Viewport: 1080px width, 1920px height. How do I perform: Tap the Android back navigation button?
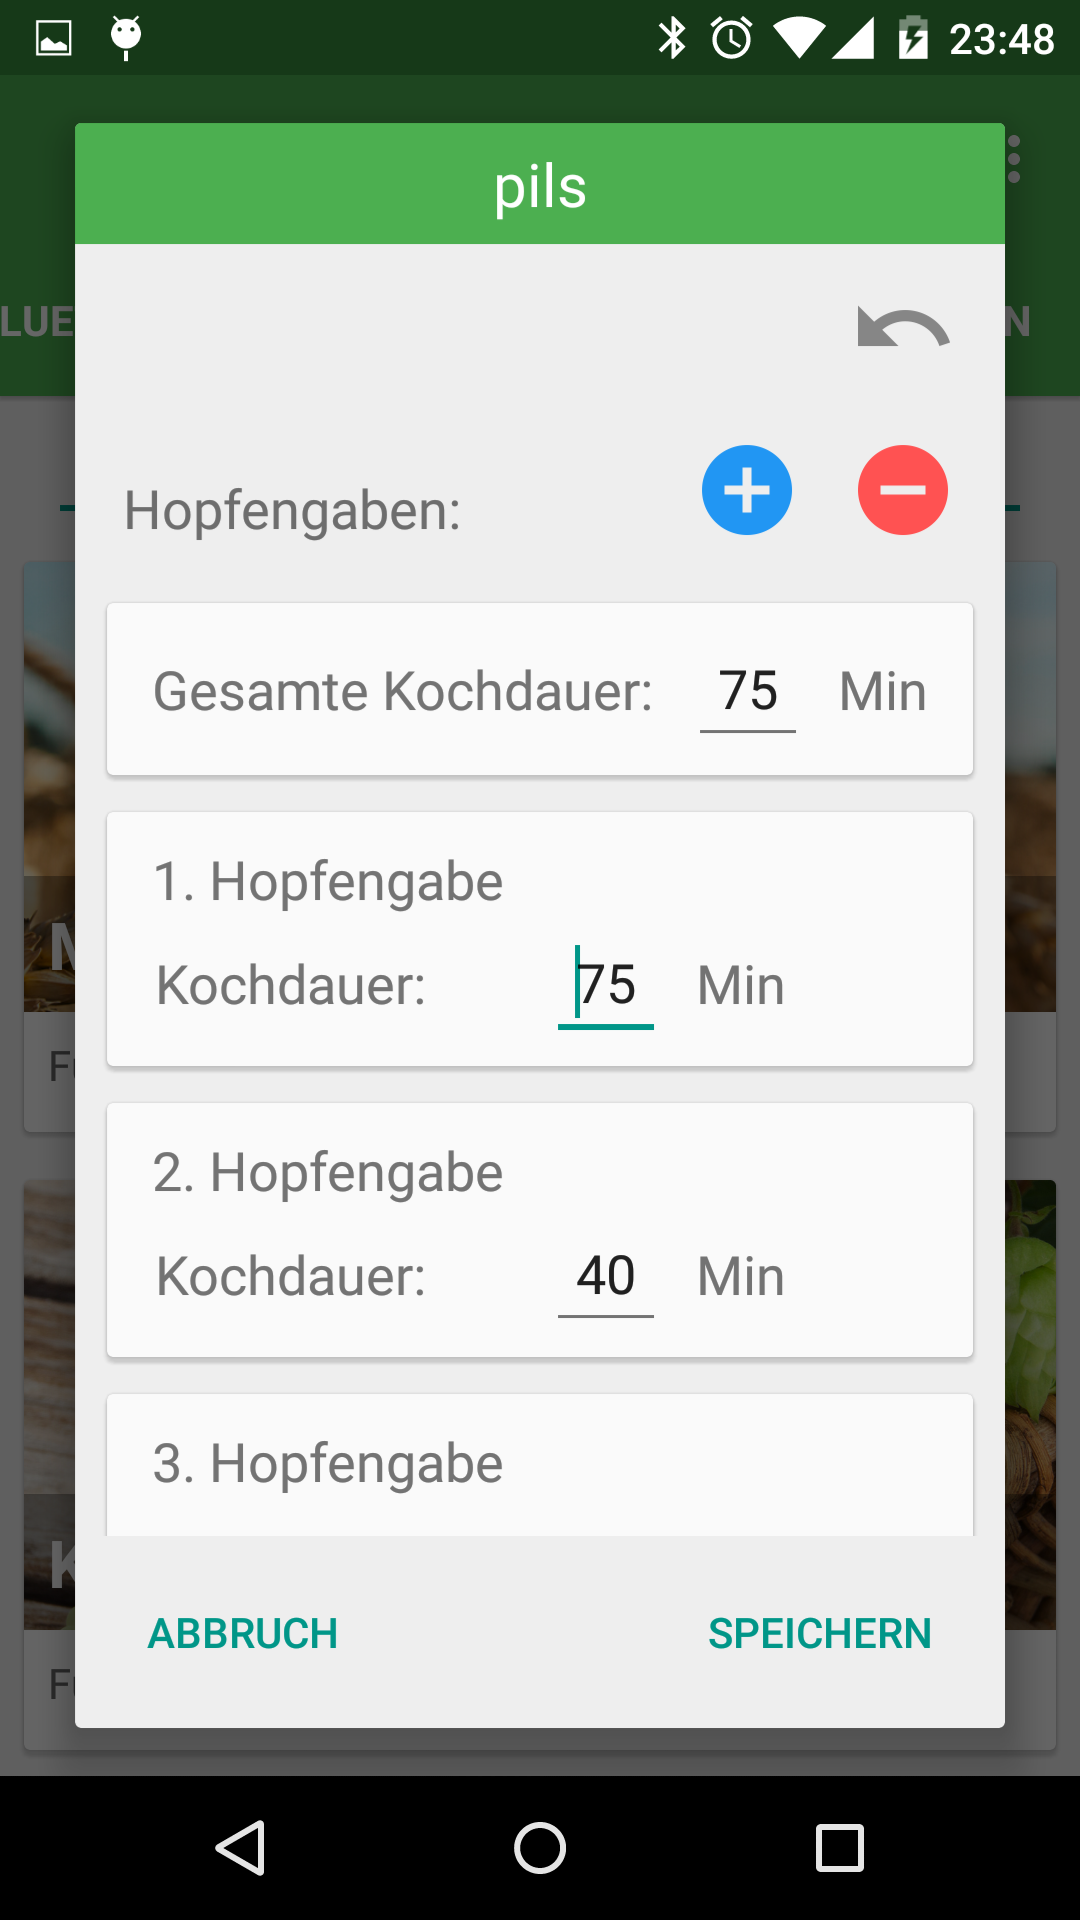(241, 1847)
